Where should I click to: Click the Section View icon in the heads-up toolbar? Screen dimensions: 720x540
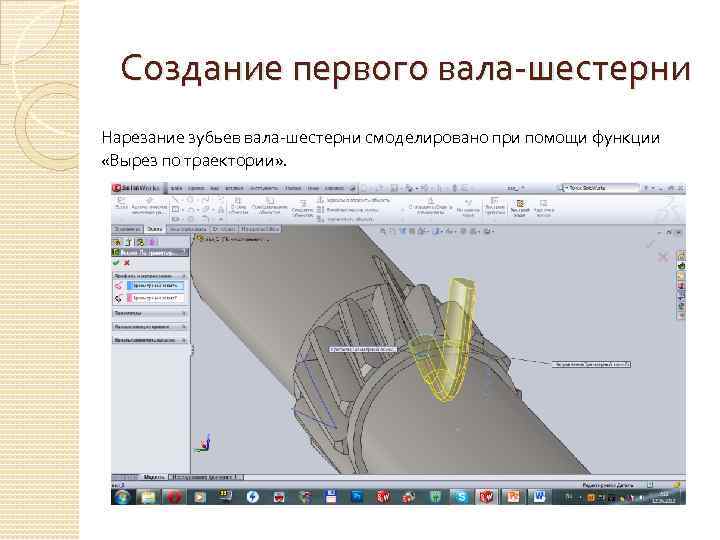[x=413, y=231]
